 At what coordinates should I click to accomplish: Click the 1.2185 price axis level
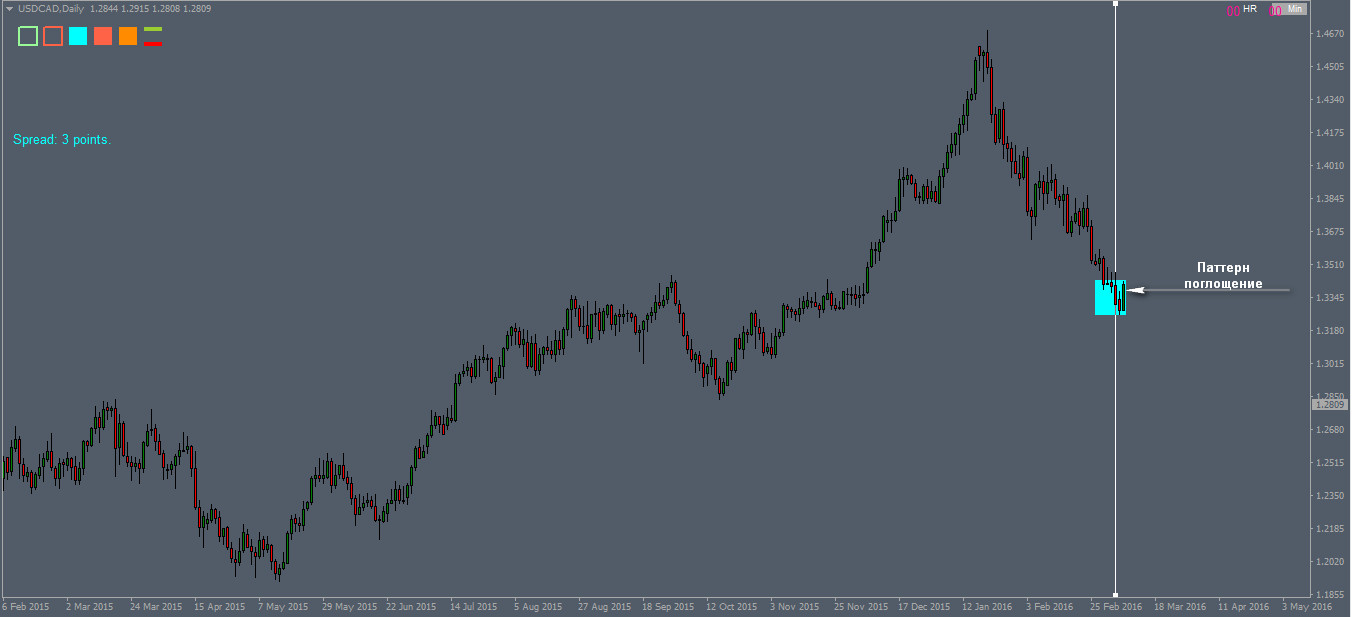1331,529
